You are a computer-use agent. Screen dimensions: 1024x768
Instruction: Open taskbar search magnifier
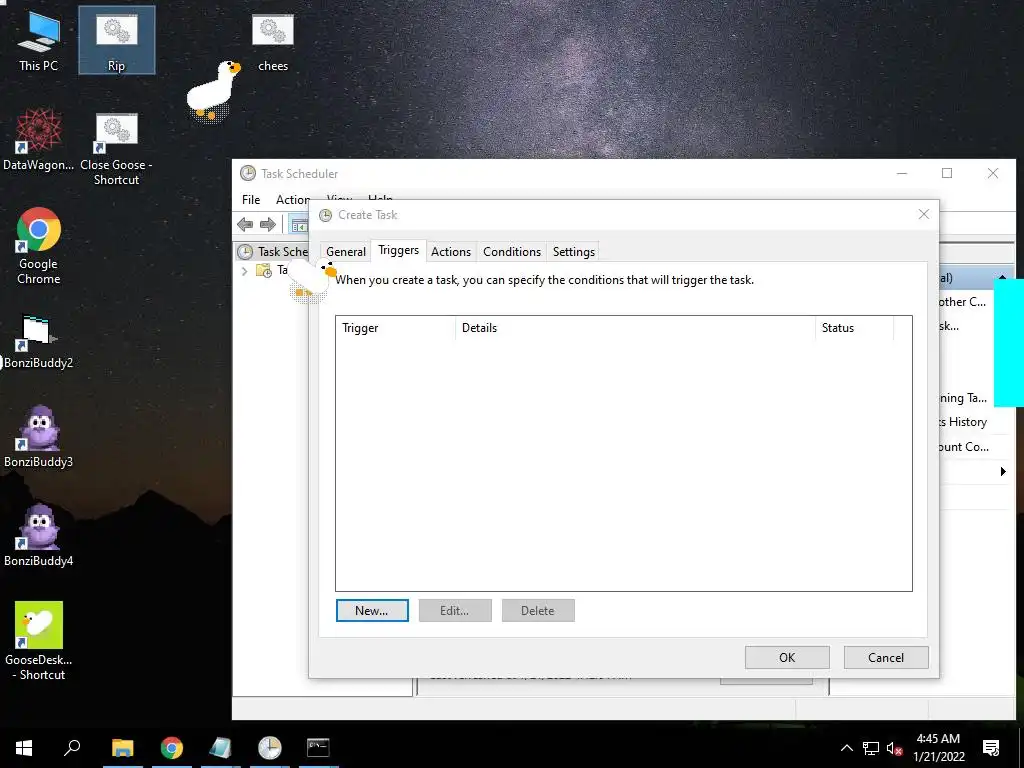(x=72, y=747)
